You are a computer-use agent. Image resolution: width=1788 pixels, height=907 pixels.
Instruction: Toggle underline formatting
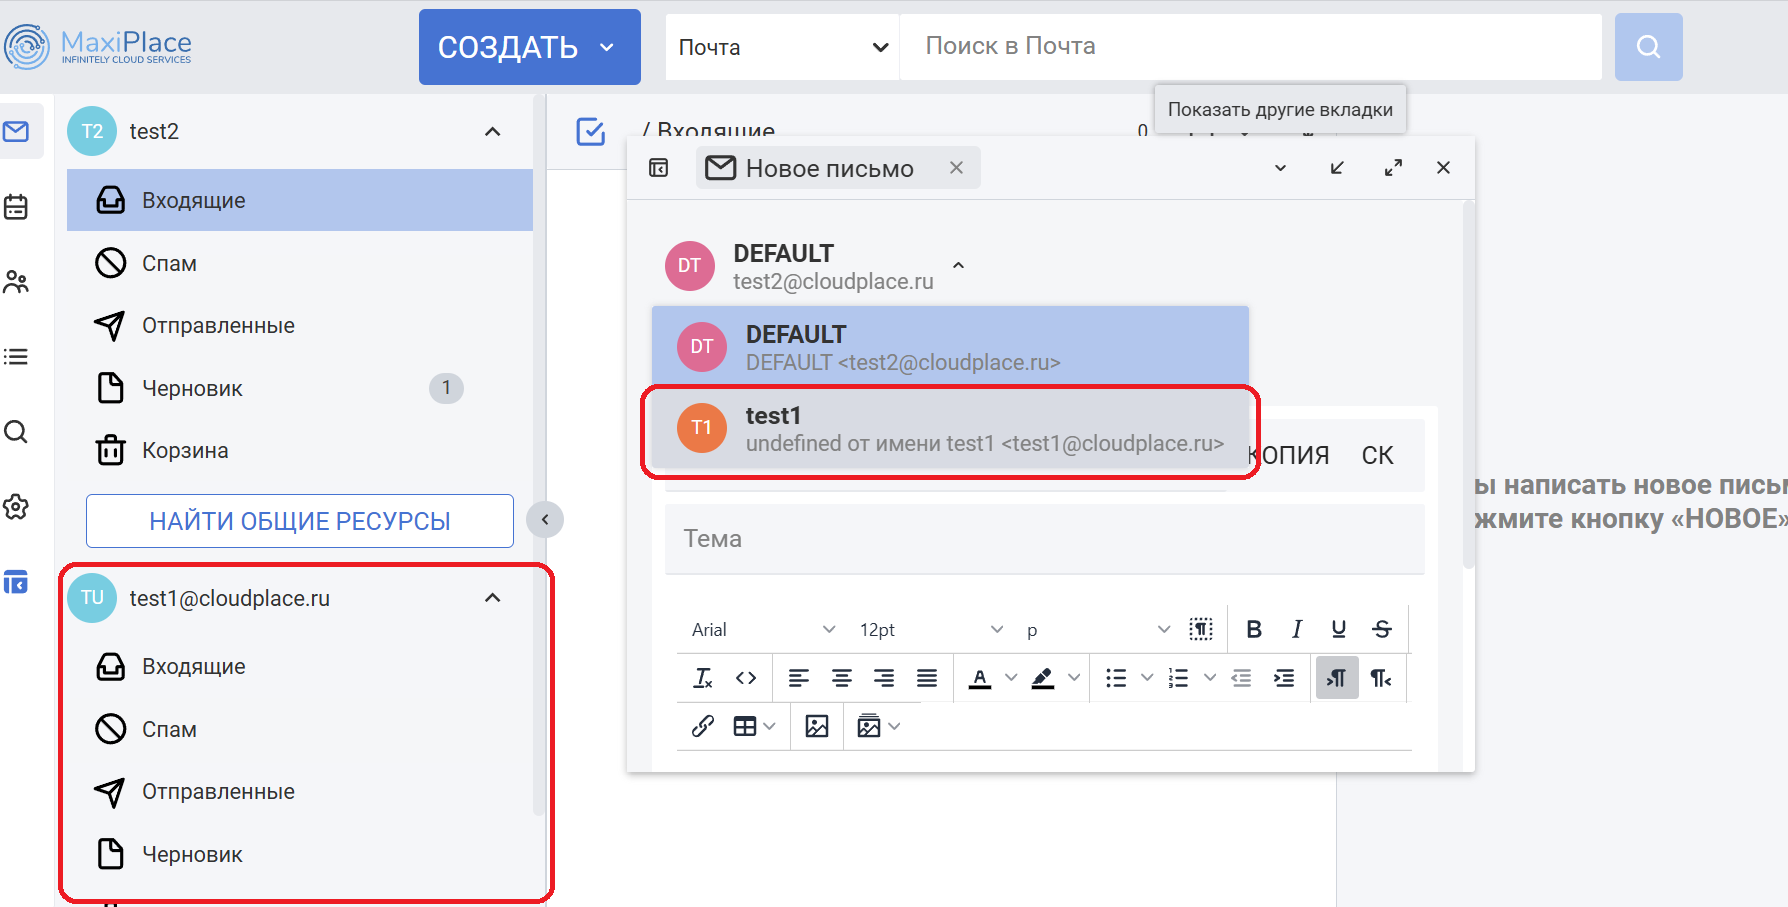pyautogui.click(x=1338, y=629)
